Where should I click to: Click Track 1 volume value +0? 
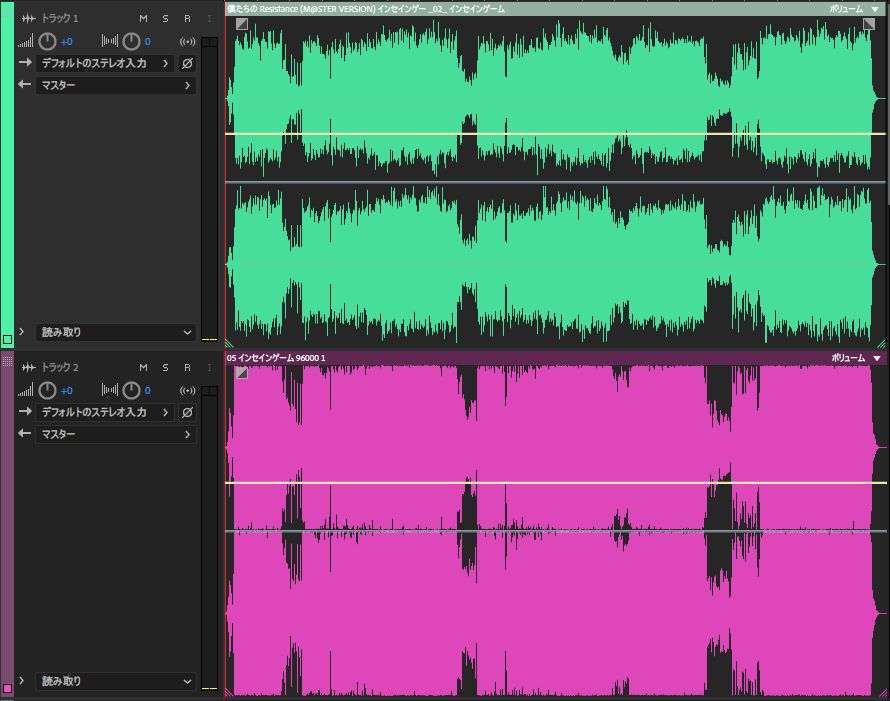66,42
